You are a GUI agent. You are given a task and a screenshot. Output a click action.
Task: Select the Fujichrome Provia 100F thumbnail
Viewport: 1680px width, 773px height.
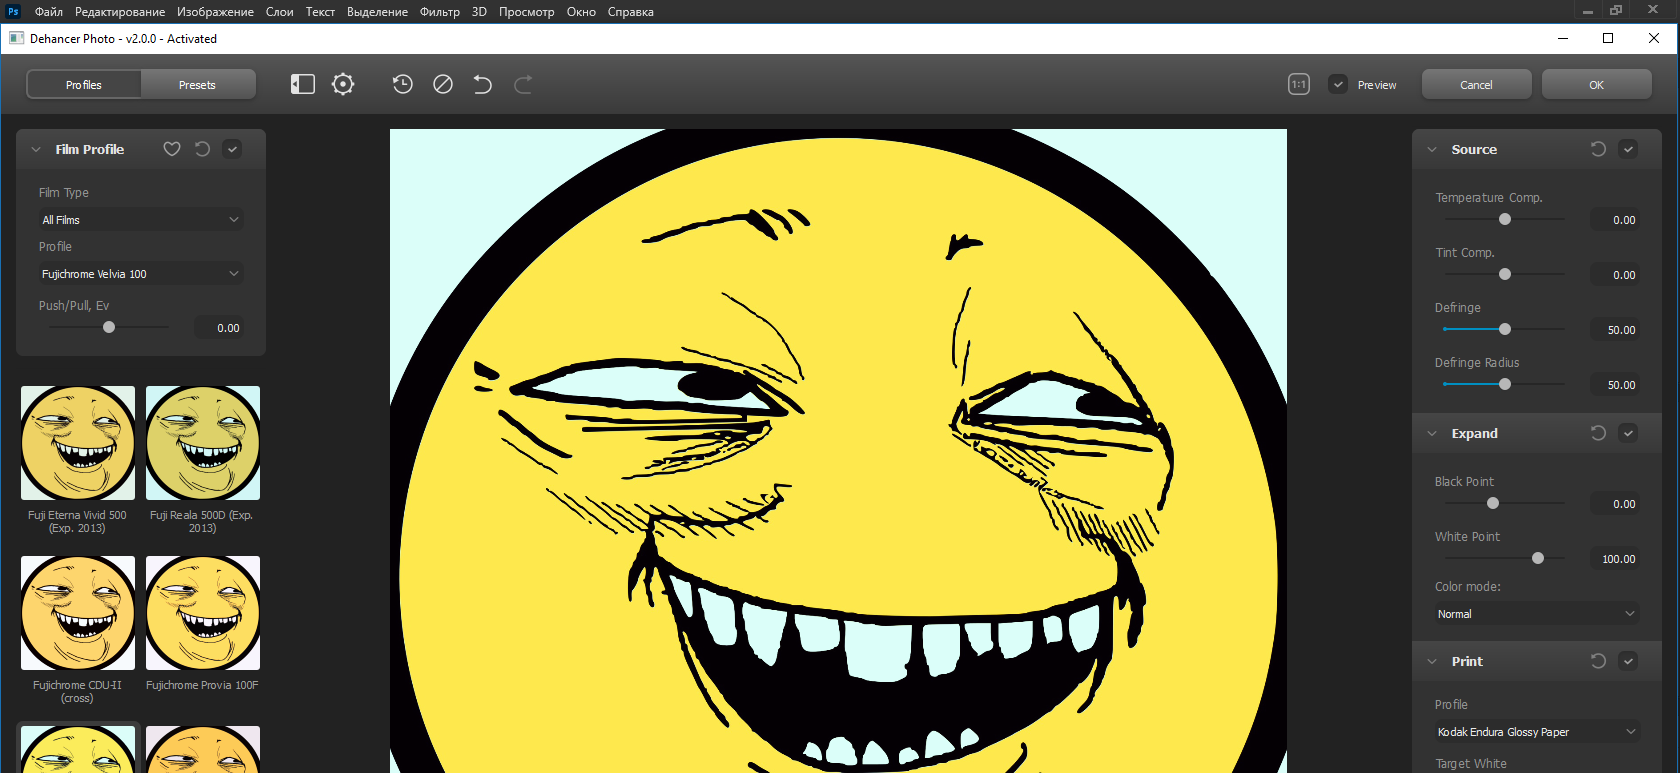coord(203,613)
